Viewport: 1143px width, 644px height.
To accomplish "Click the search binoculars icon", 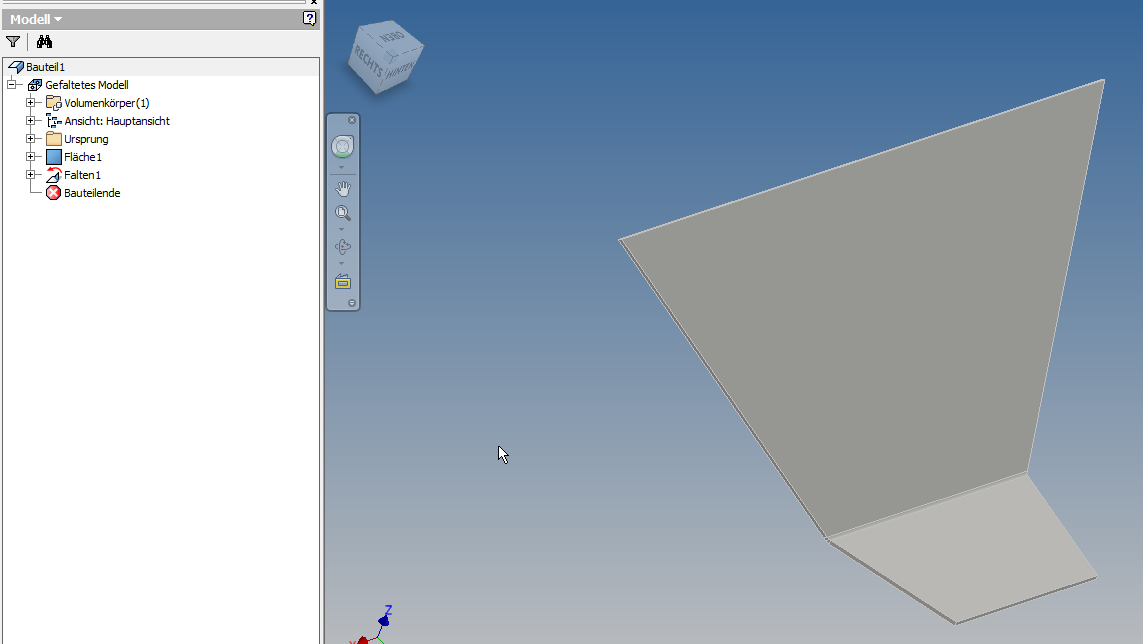I will [x=44, y=41].
